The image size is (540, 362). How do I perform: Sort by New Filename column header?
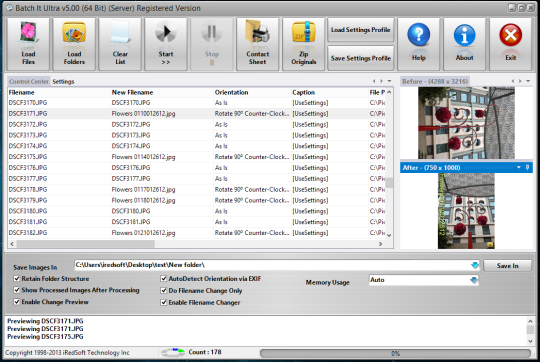pos(162,92)
